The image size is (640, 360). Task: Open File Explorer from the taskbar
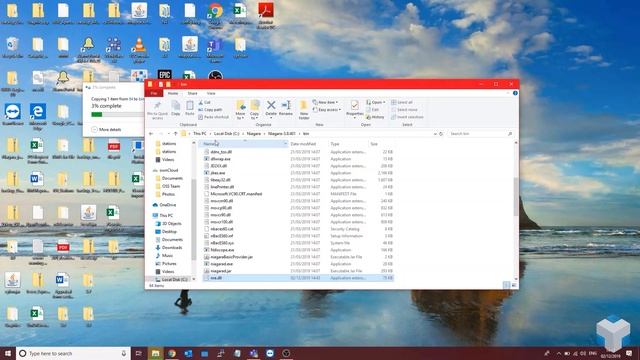(x=156, y=353)
